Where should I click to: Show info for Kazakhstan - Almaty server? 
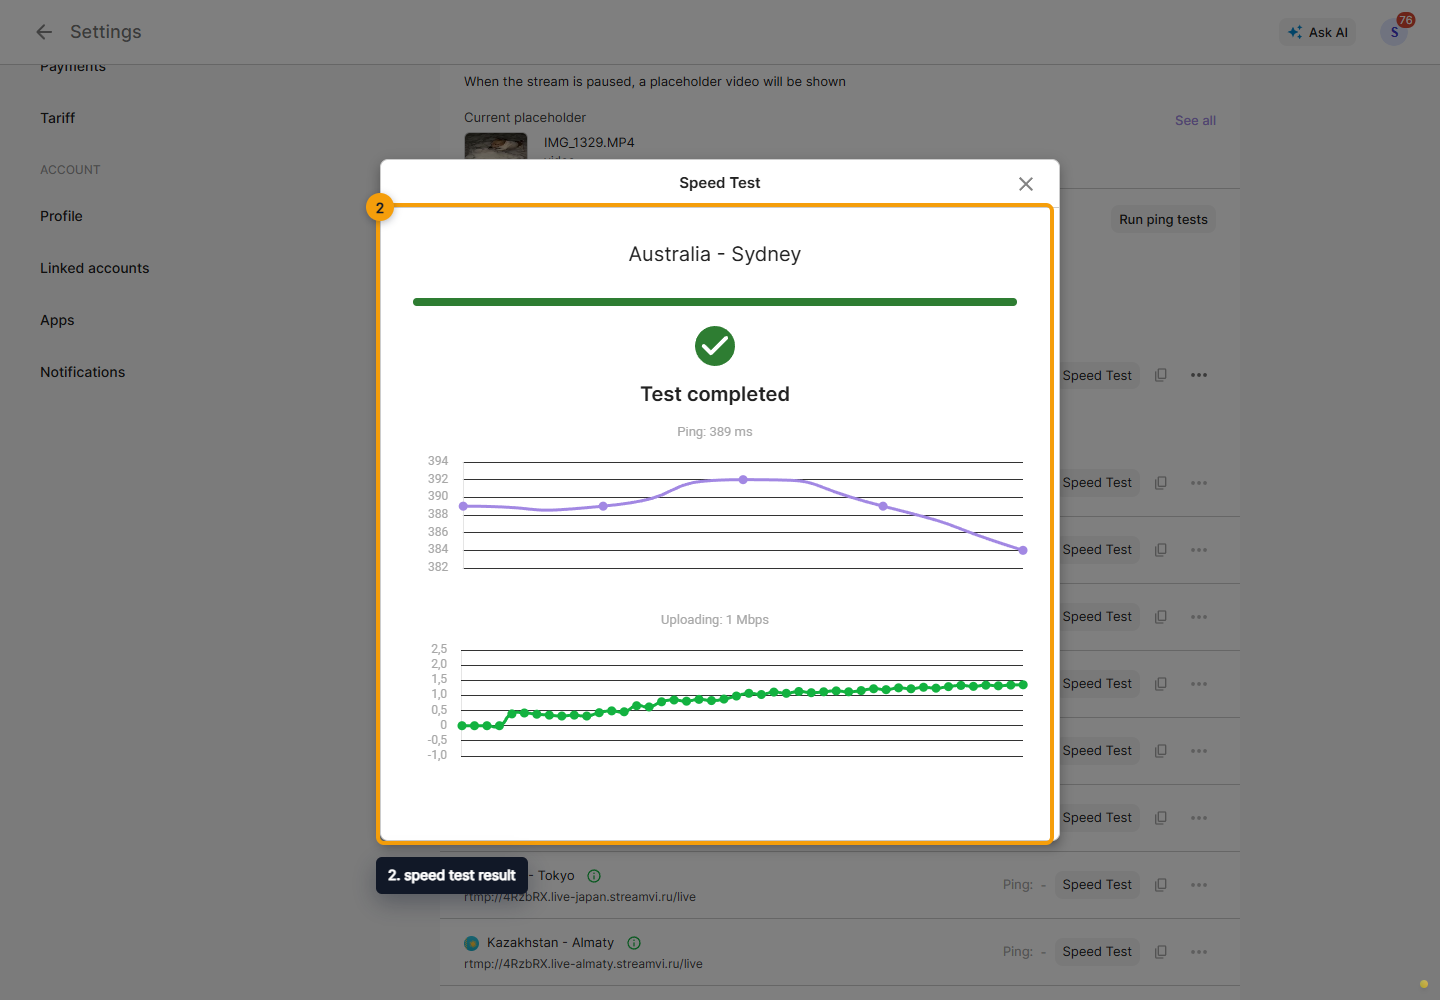coord(634,943)
